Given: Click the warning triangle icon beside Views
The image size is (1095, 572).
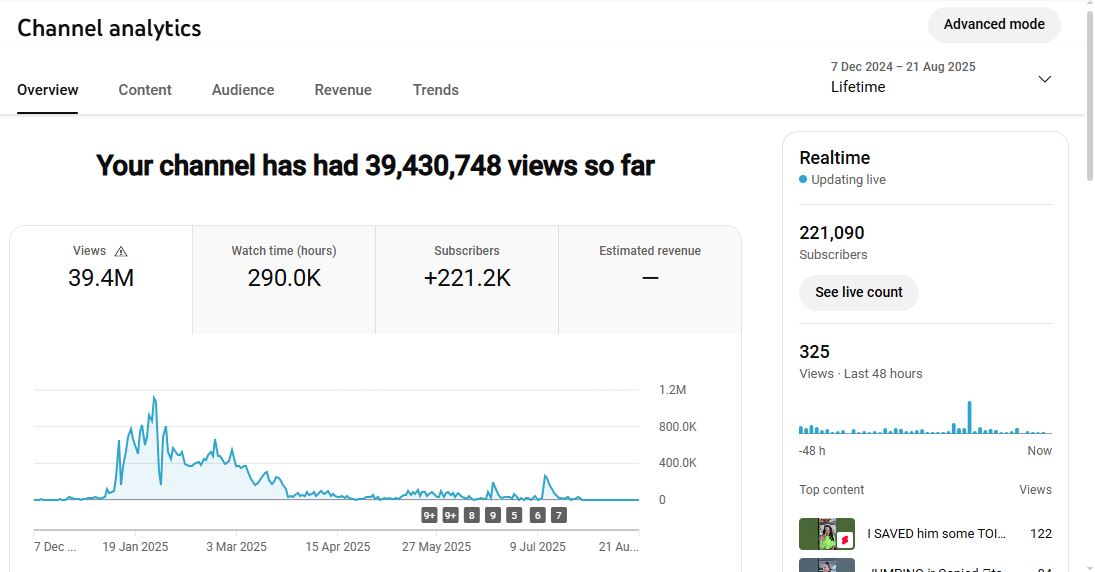Looking at the screenshot, I should 121,251.
